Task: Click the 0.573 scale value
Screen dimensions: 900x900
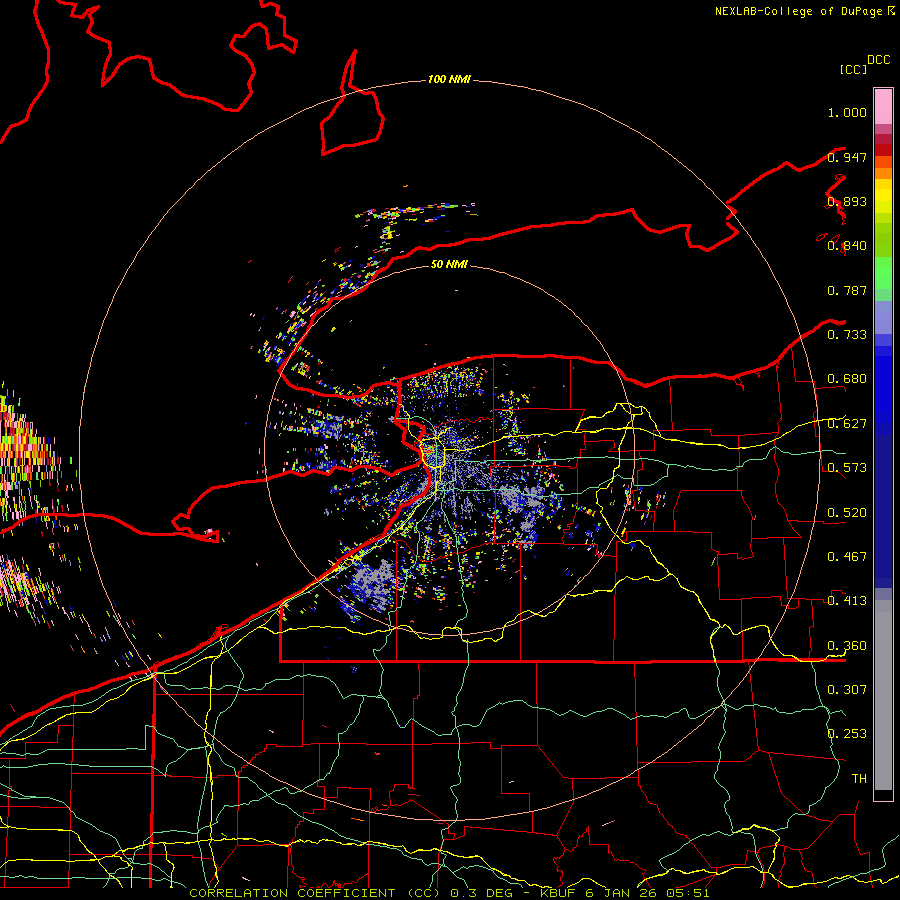Action: (847, 468)
